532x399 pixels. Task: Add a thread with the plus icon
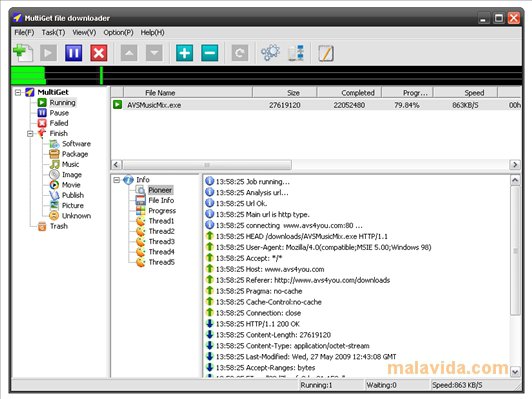pos(185,53)
